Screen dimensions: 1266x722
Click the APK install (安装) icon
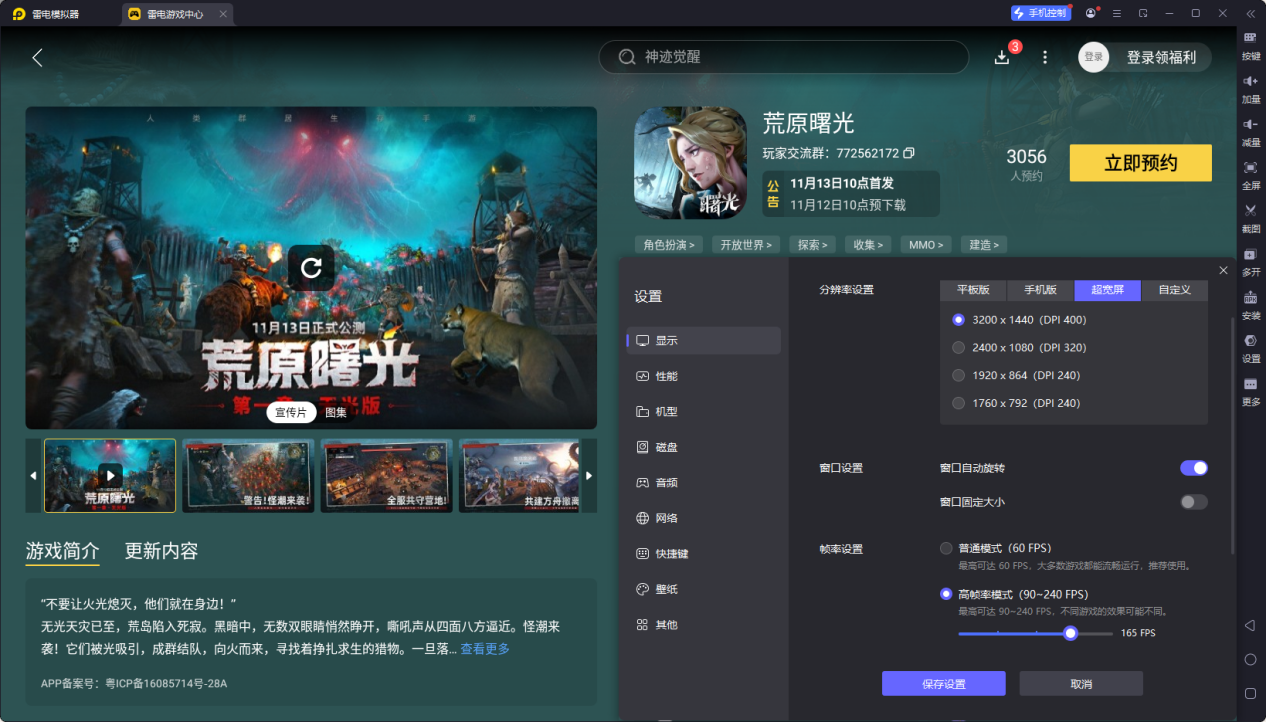[x=1250, y=306]
